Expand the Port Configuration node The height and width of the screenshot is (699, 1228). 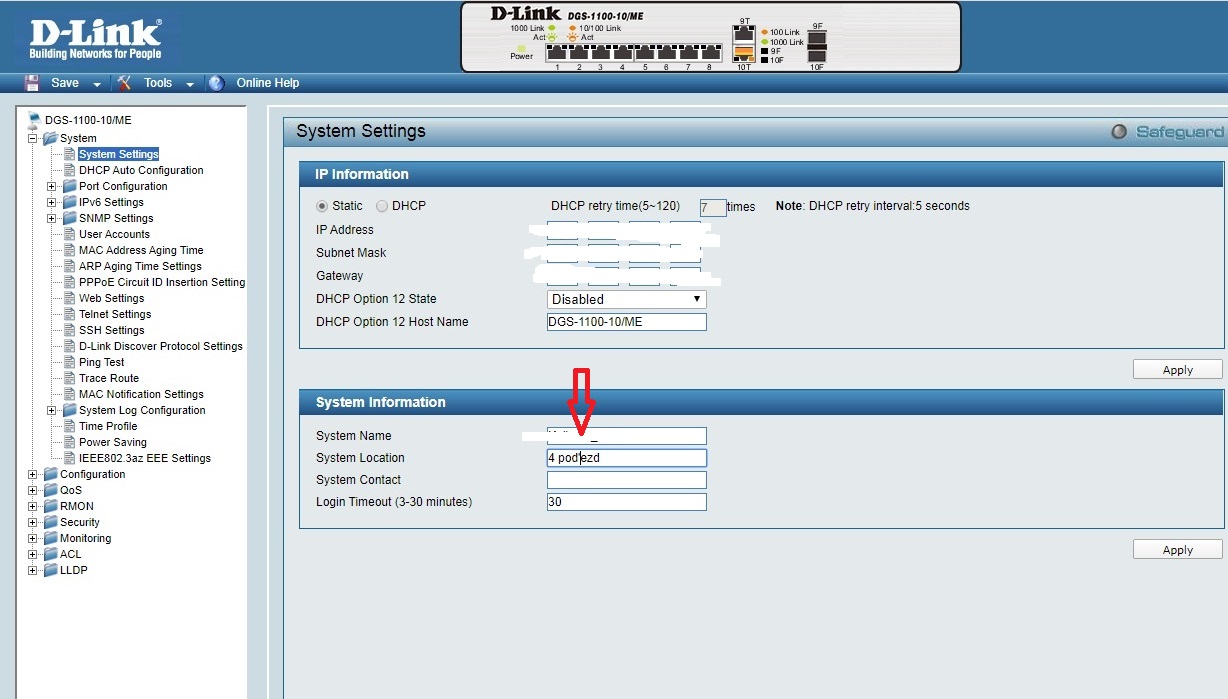(x=52, y=186)
